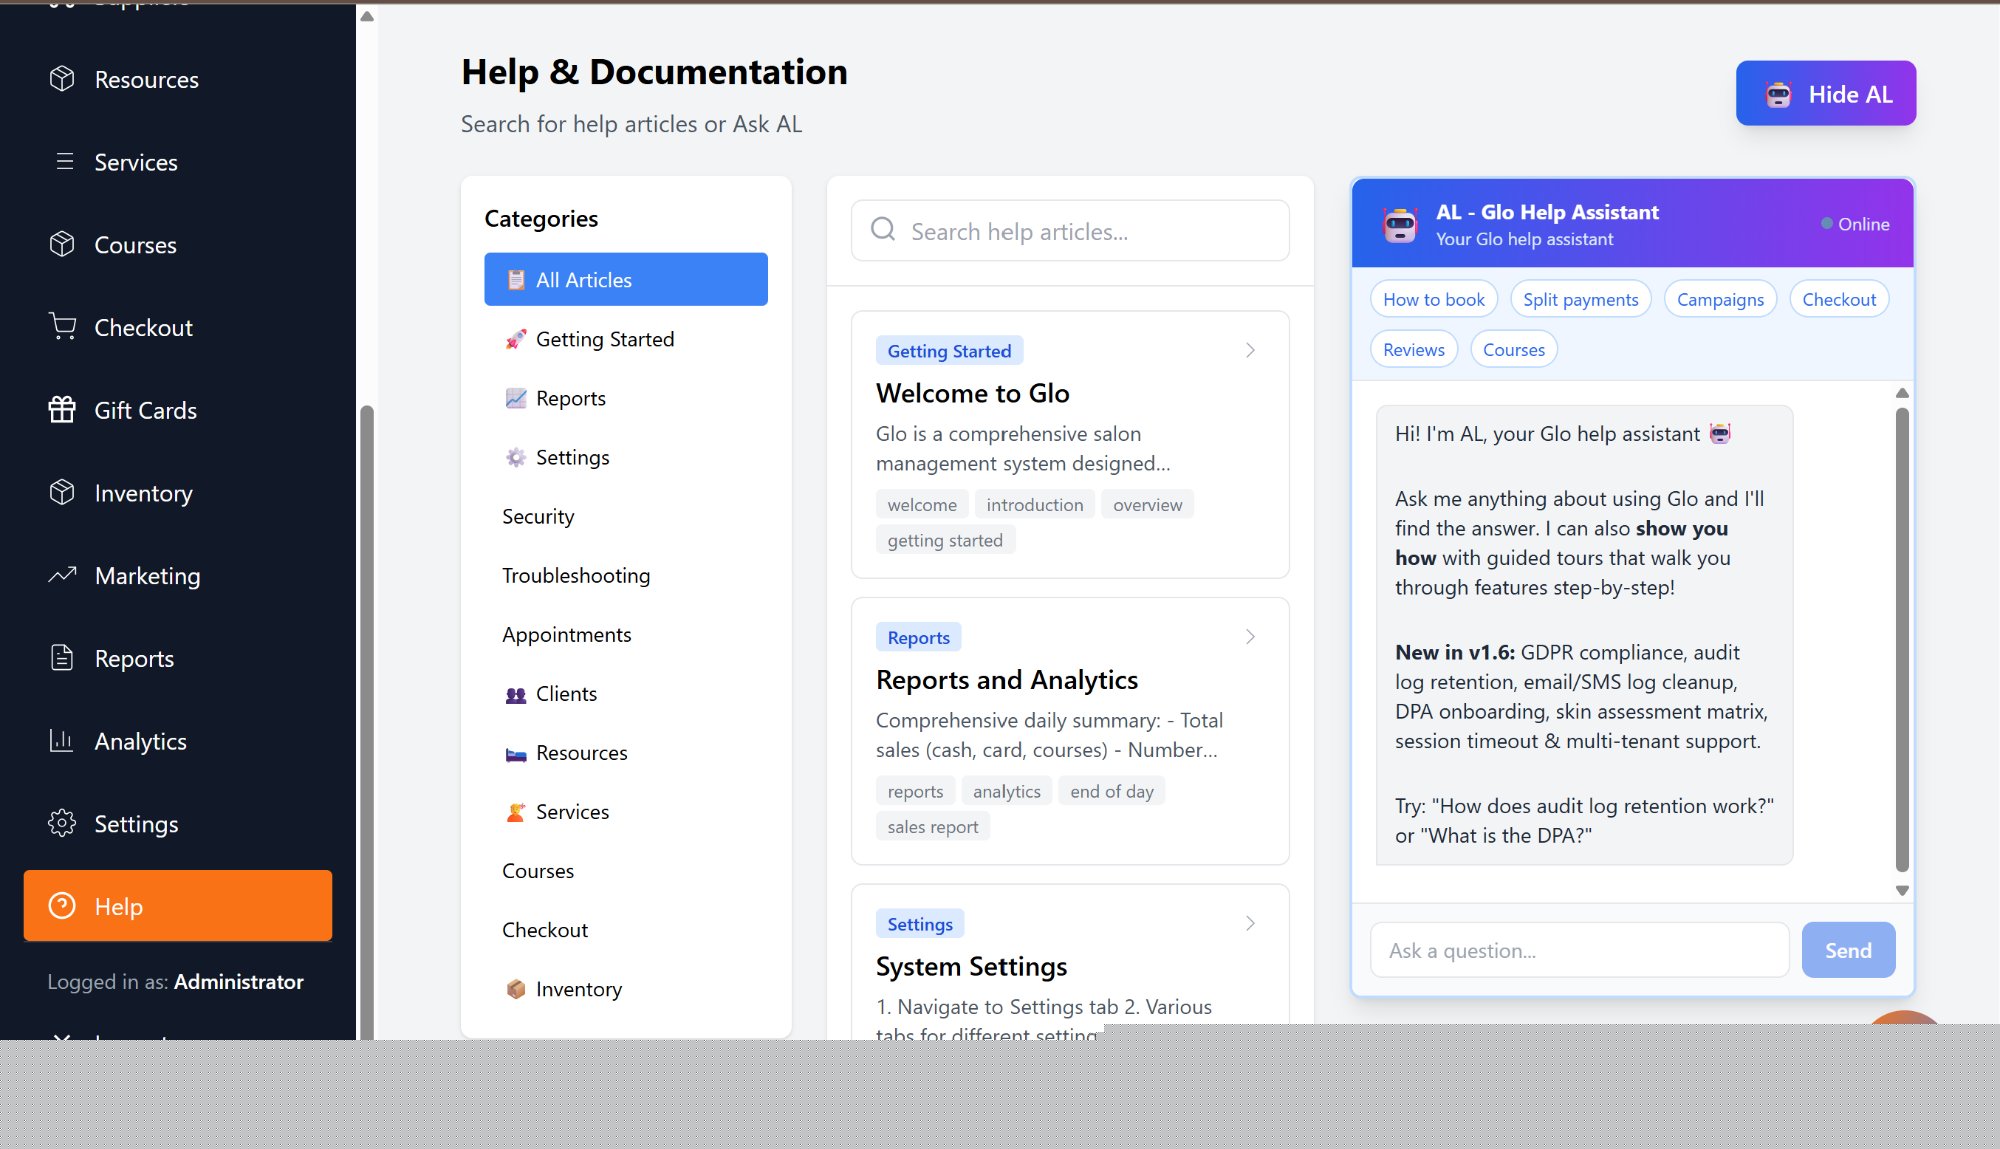Click the Marketing trend icon
This screenshot has height=1149, width=2000.
tap(62, 575)
